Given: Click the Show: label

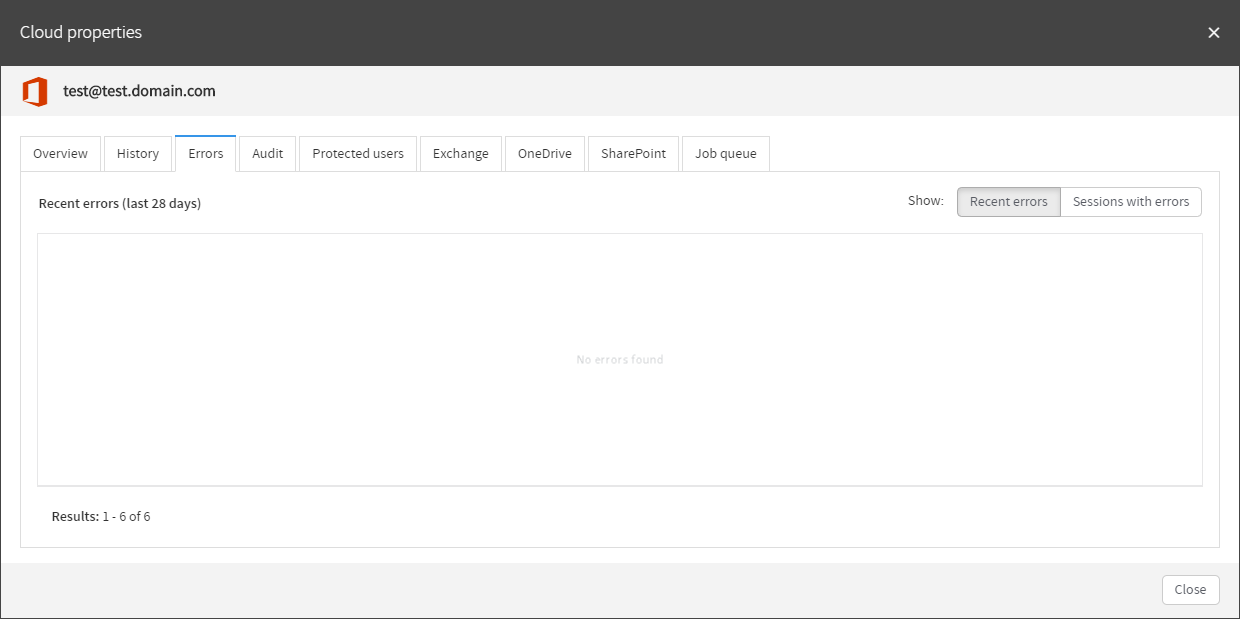Looking at the screenshot, I should [926, 201].
